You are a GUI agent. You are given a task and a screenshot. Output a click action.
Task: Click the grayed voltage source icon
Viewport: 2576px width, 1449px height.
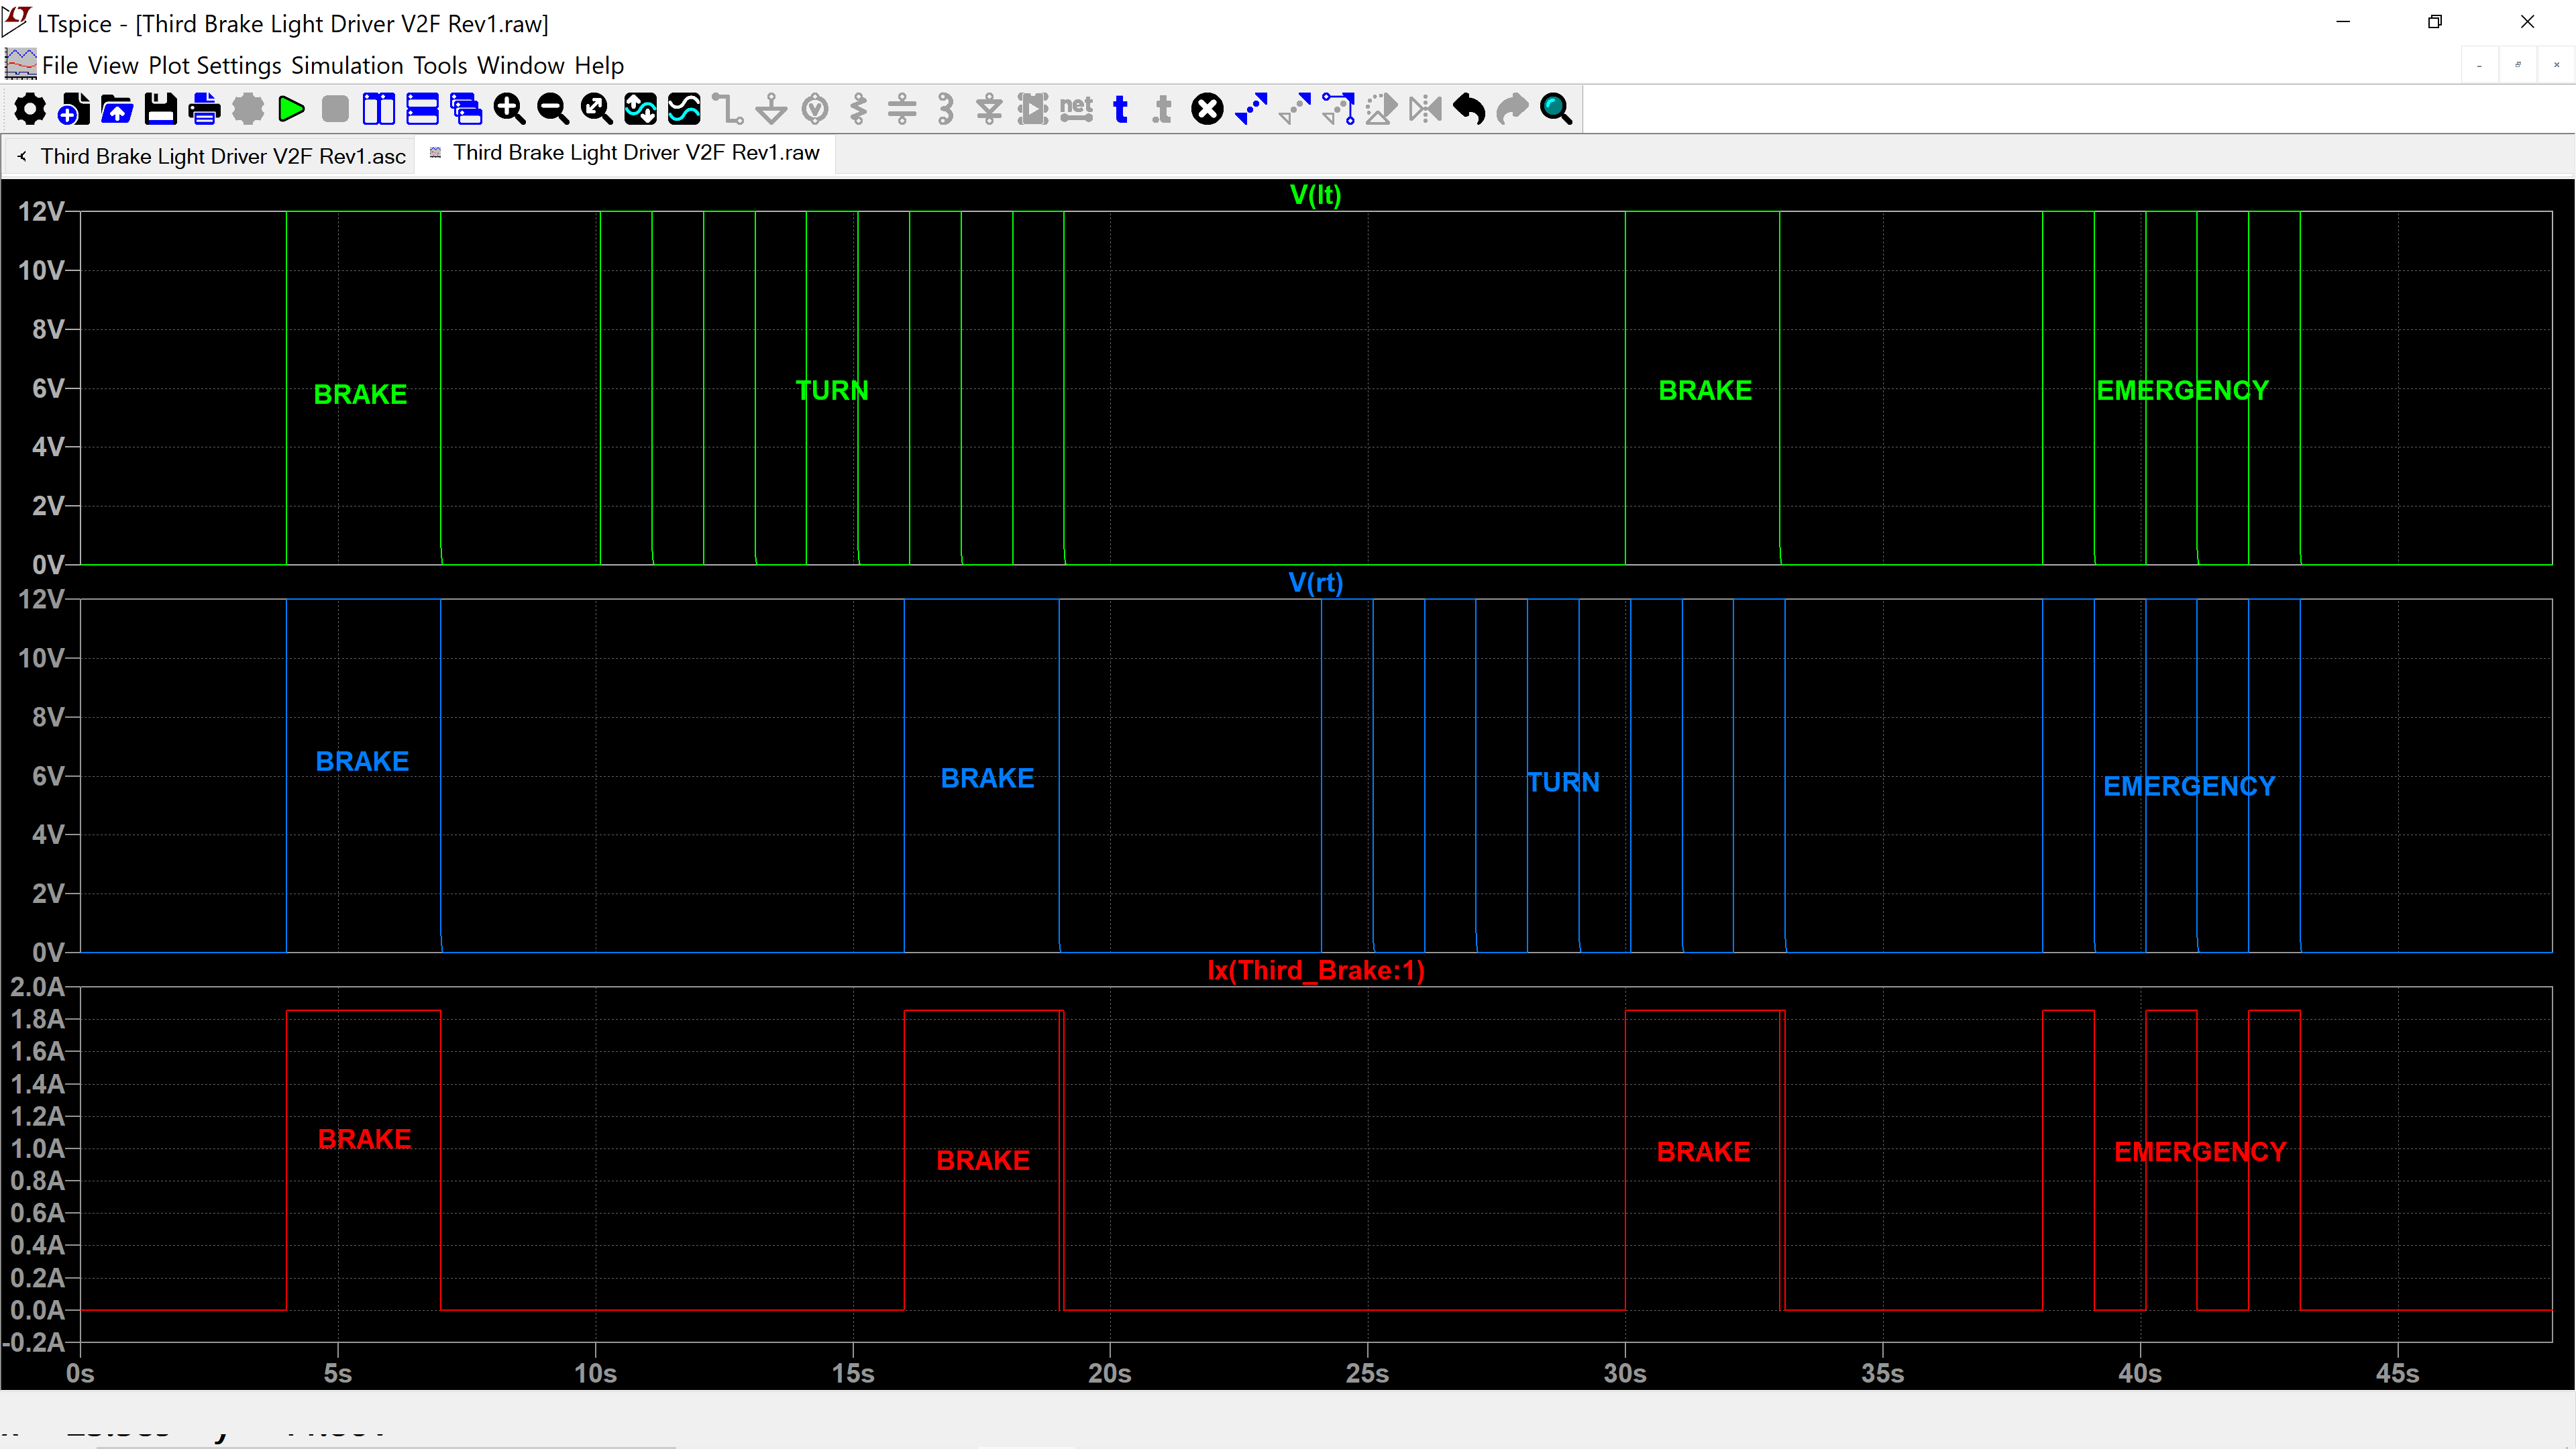point(815,109)
